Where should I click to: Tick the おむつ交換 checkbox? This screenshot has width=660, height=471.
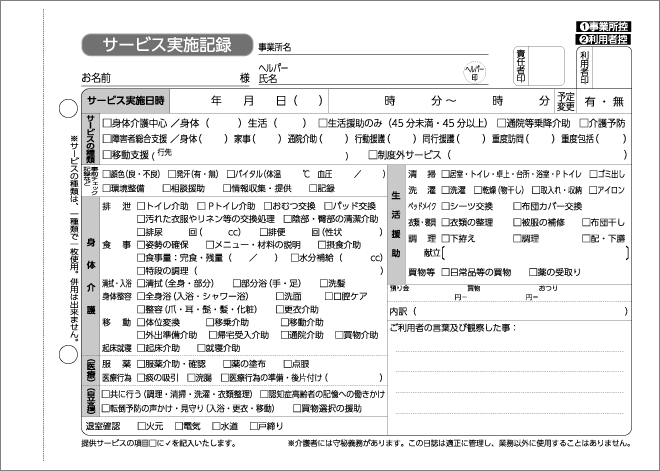[x=268, y=206]
